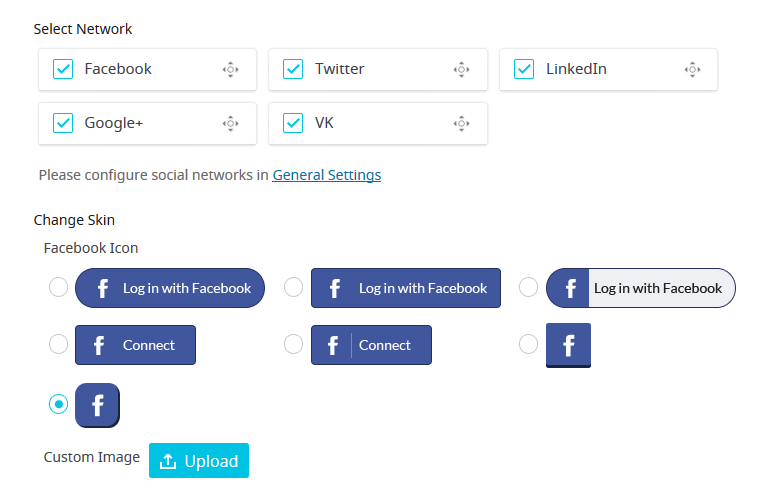Image resolution: width=782 pixels, height=487 pixels.
Task: Click the move handle icon for LinkedIn
Action: pyautogui.click(x=692, y=69)
